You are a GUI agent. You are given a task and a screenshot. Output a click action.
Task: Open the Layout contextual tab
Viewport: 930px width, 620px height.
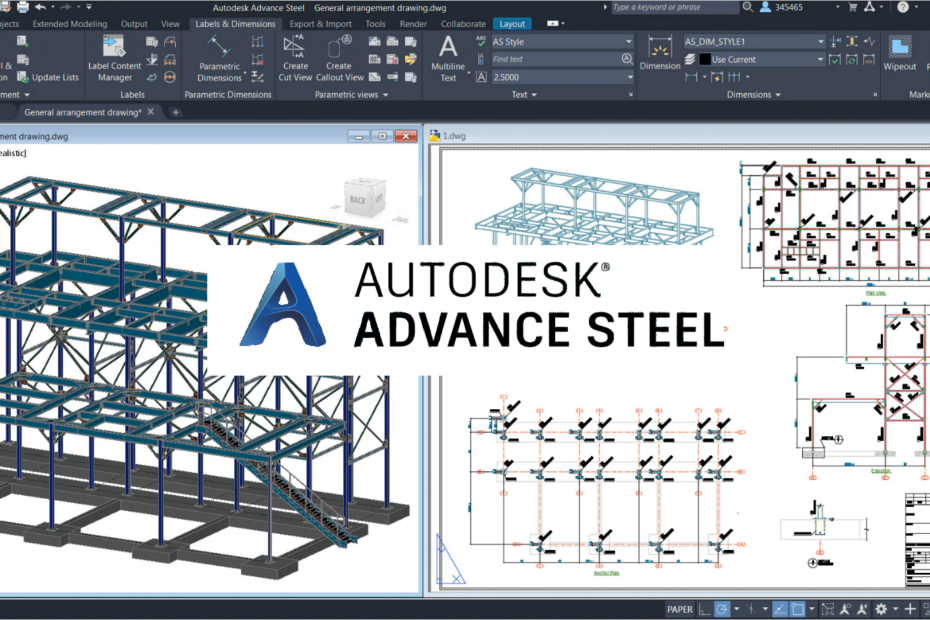(512, 24)
